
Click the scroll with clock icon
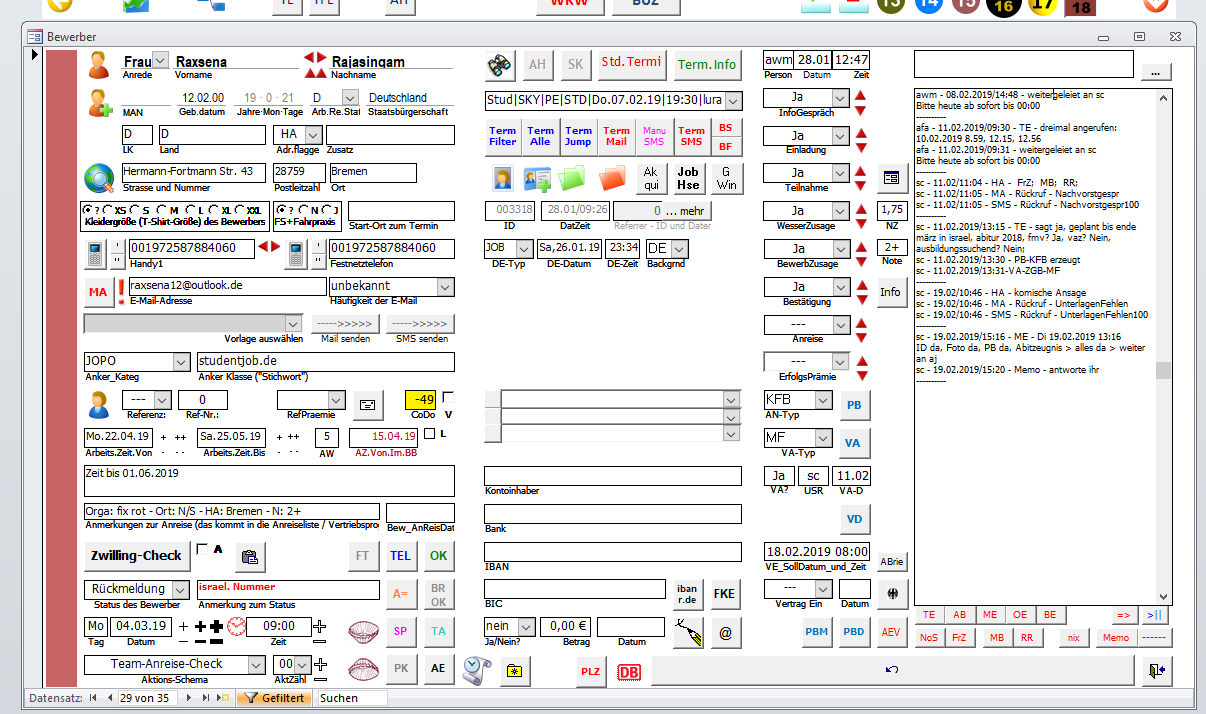tap(477, 668)
